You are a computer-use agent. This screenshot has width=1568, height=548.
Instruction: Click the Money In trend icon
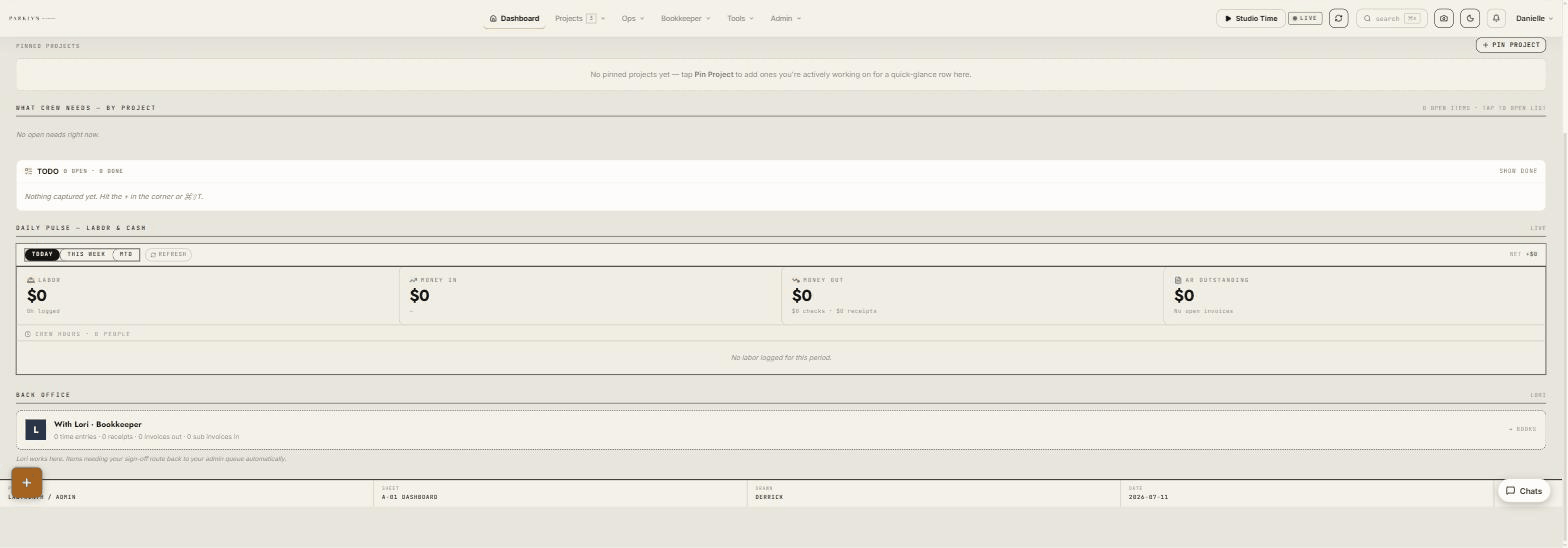click(x=413, y=280)
